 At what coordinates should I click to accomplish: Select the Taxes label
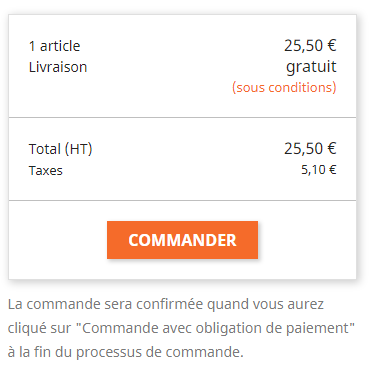[x=46, y=171]
